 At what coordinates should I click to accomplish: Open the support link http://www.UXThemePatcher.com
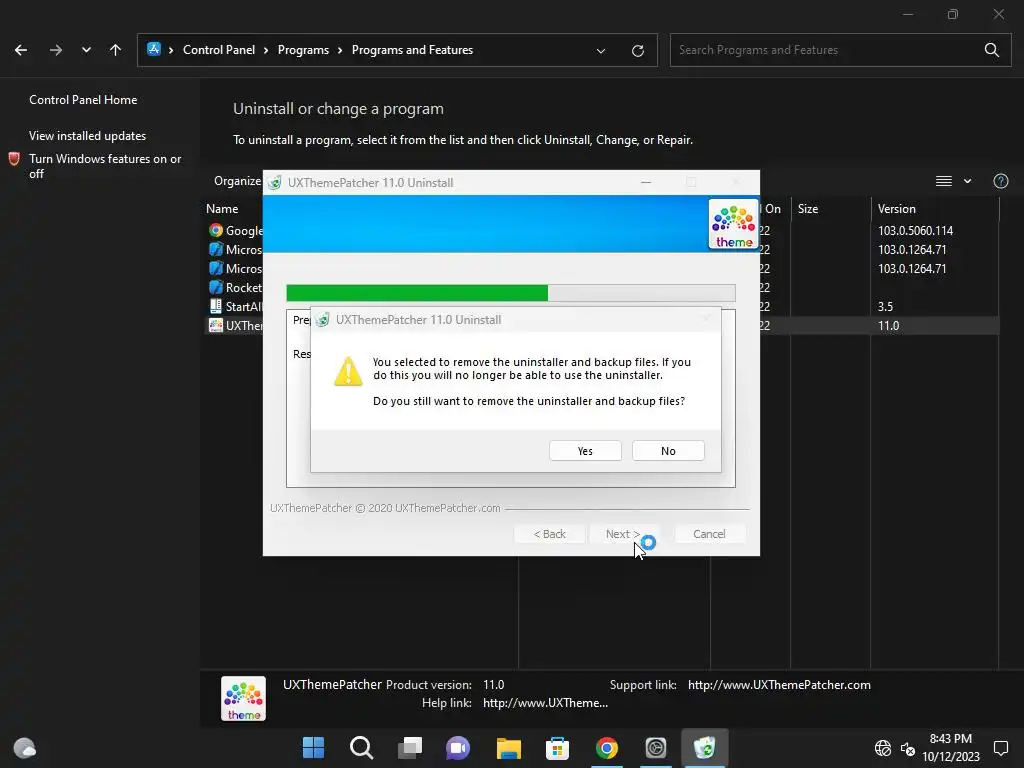click(779, 684)
